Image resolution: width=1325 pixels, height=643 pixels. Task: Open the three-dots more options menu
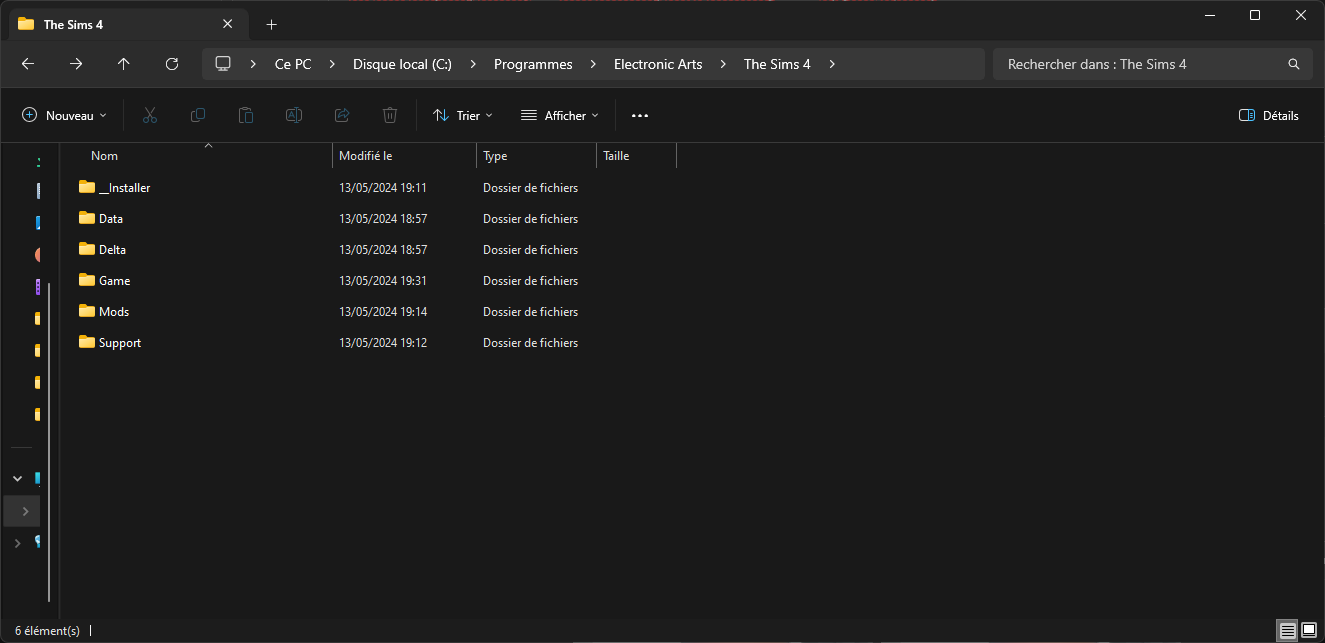(x=640, y=116)
